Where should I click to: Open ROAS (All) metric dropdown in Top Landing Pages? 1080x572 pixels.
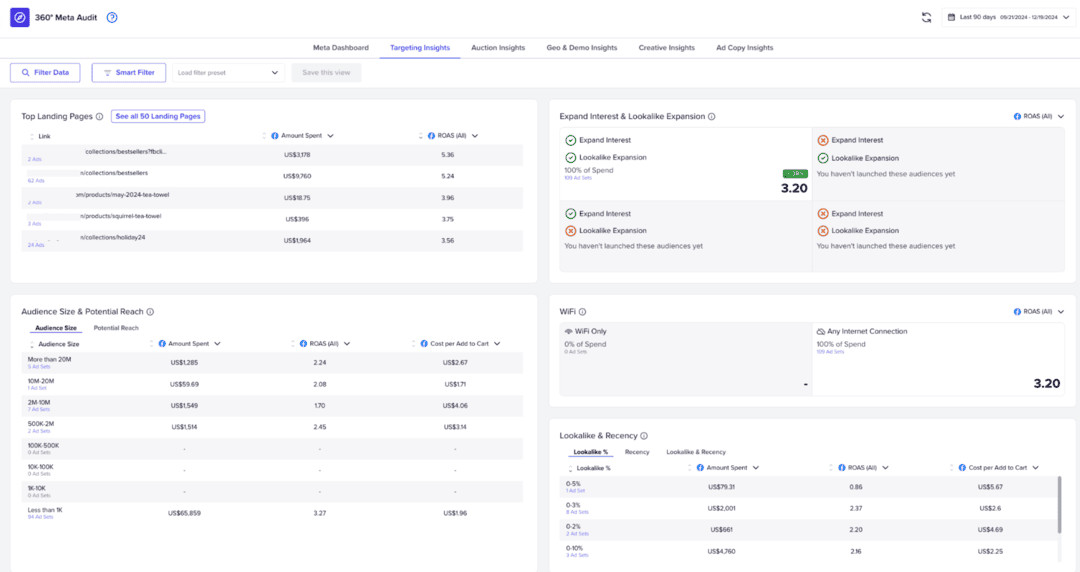(475, 136)
